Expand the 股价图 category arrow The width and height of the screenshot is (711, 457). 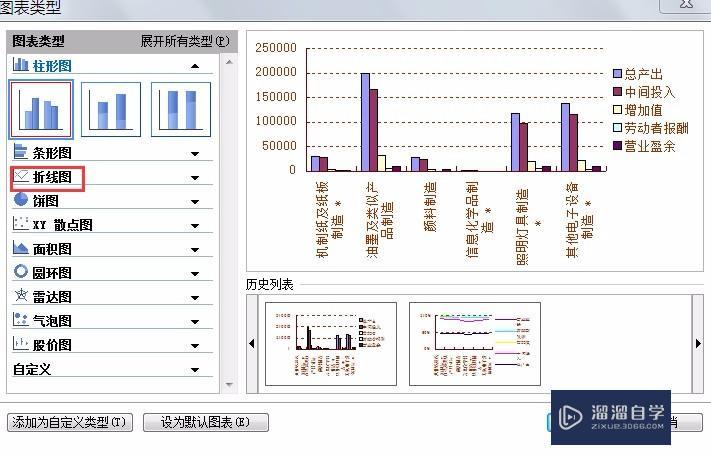click(195, 346)
